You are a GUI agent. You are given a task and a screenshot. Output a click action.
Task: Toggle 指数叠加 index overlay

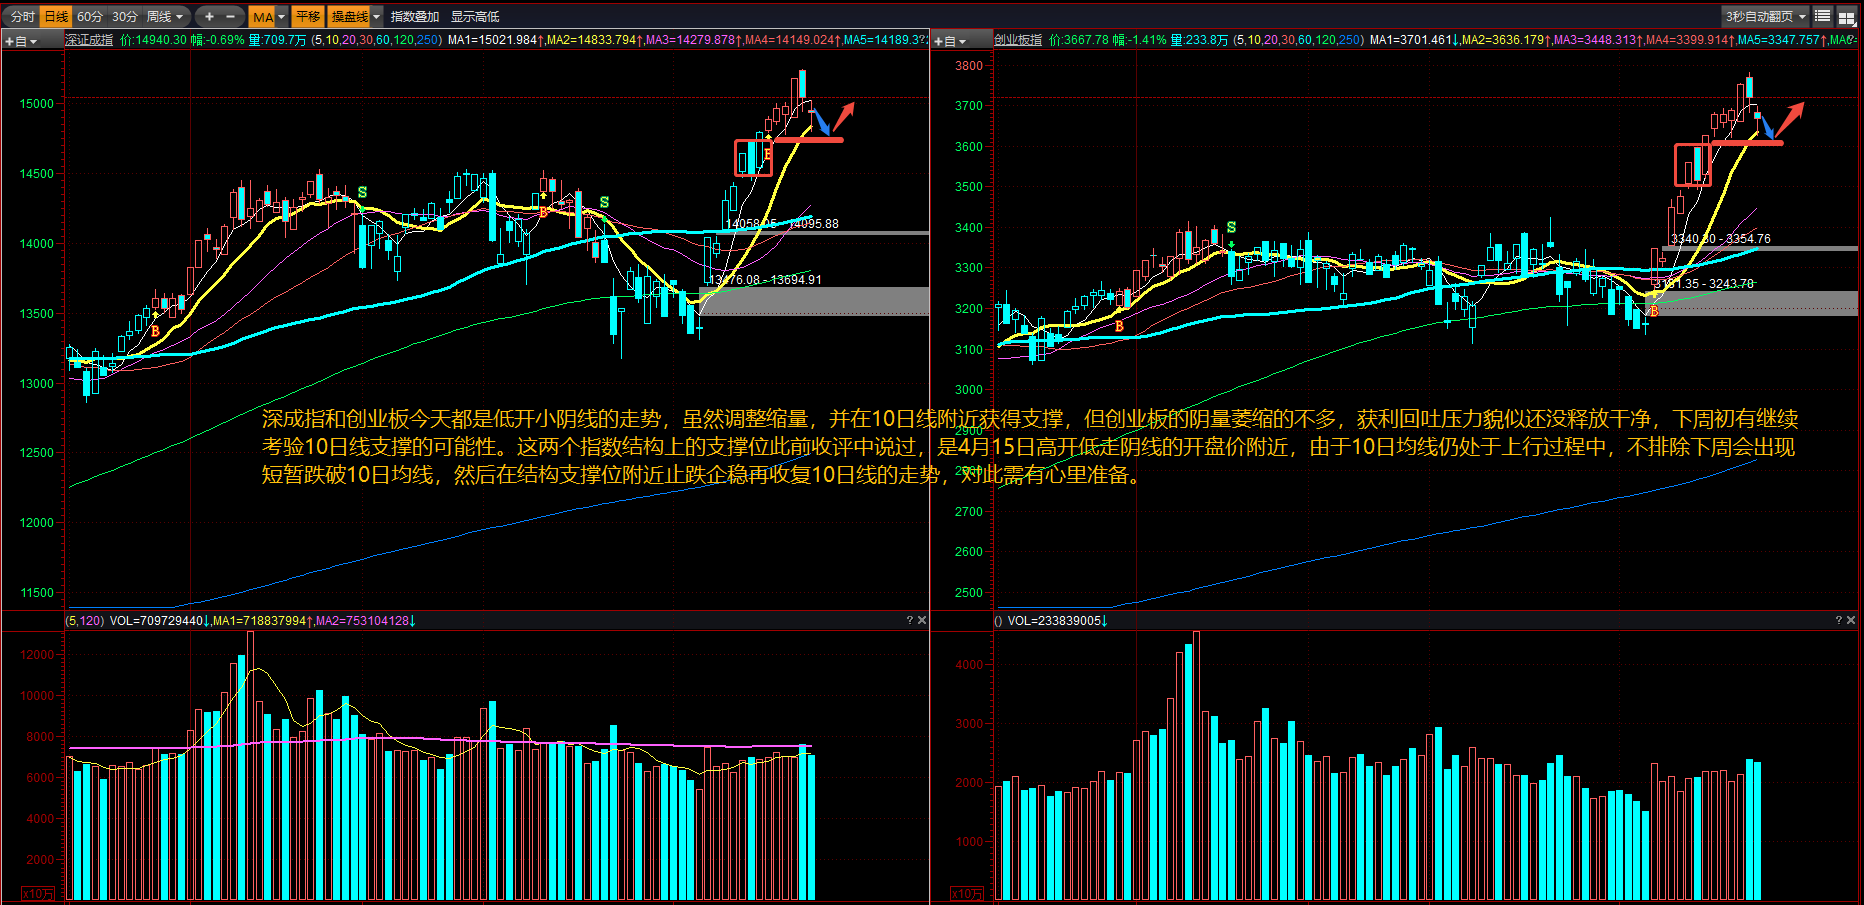(x=414, y=16)
